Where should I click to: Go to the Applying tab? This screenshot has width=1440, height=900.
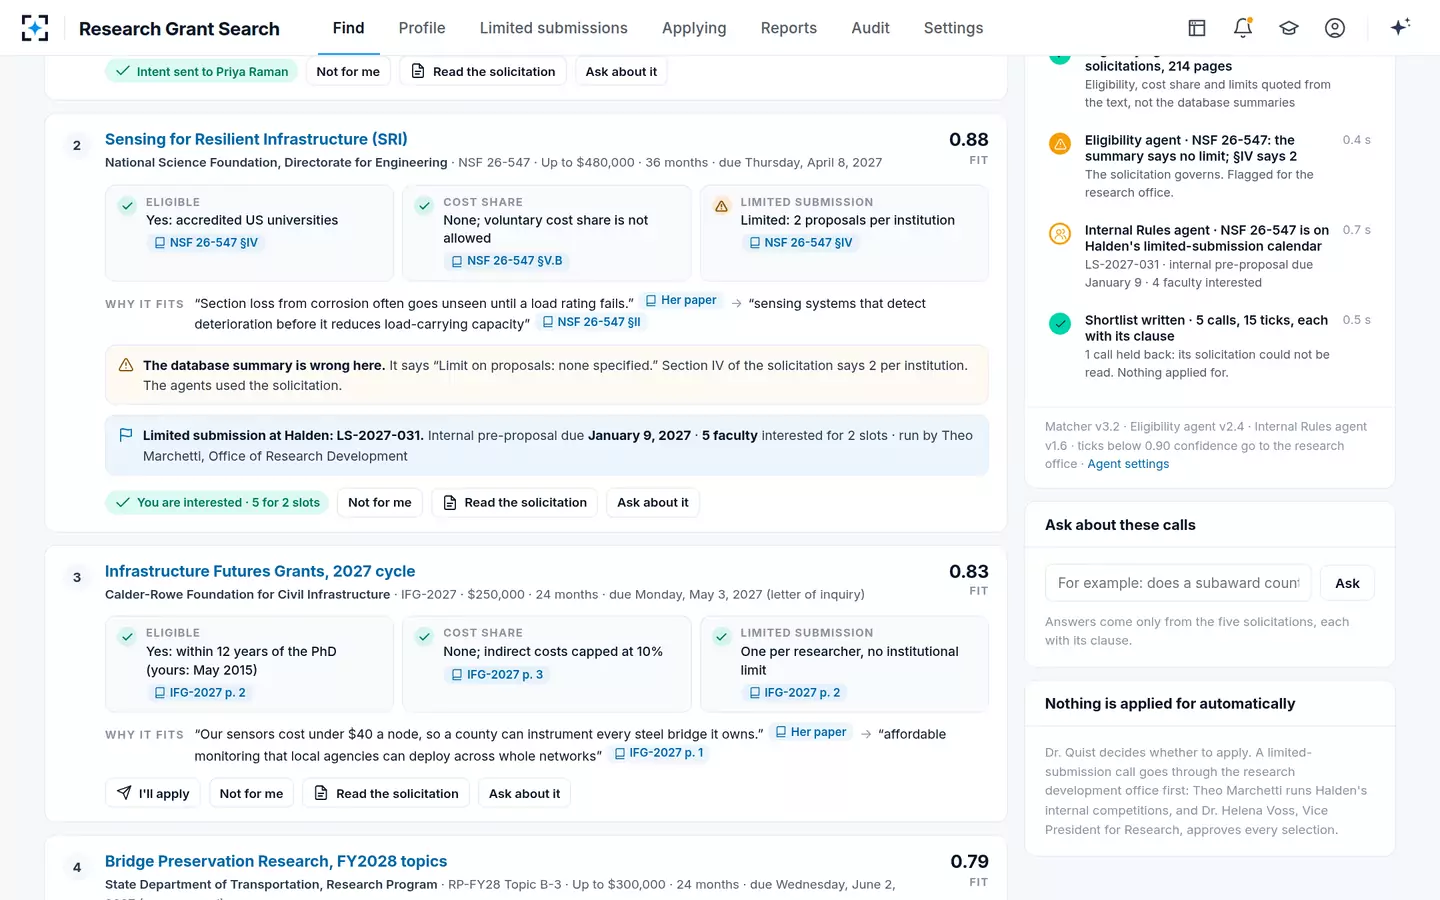point(694,28)
